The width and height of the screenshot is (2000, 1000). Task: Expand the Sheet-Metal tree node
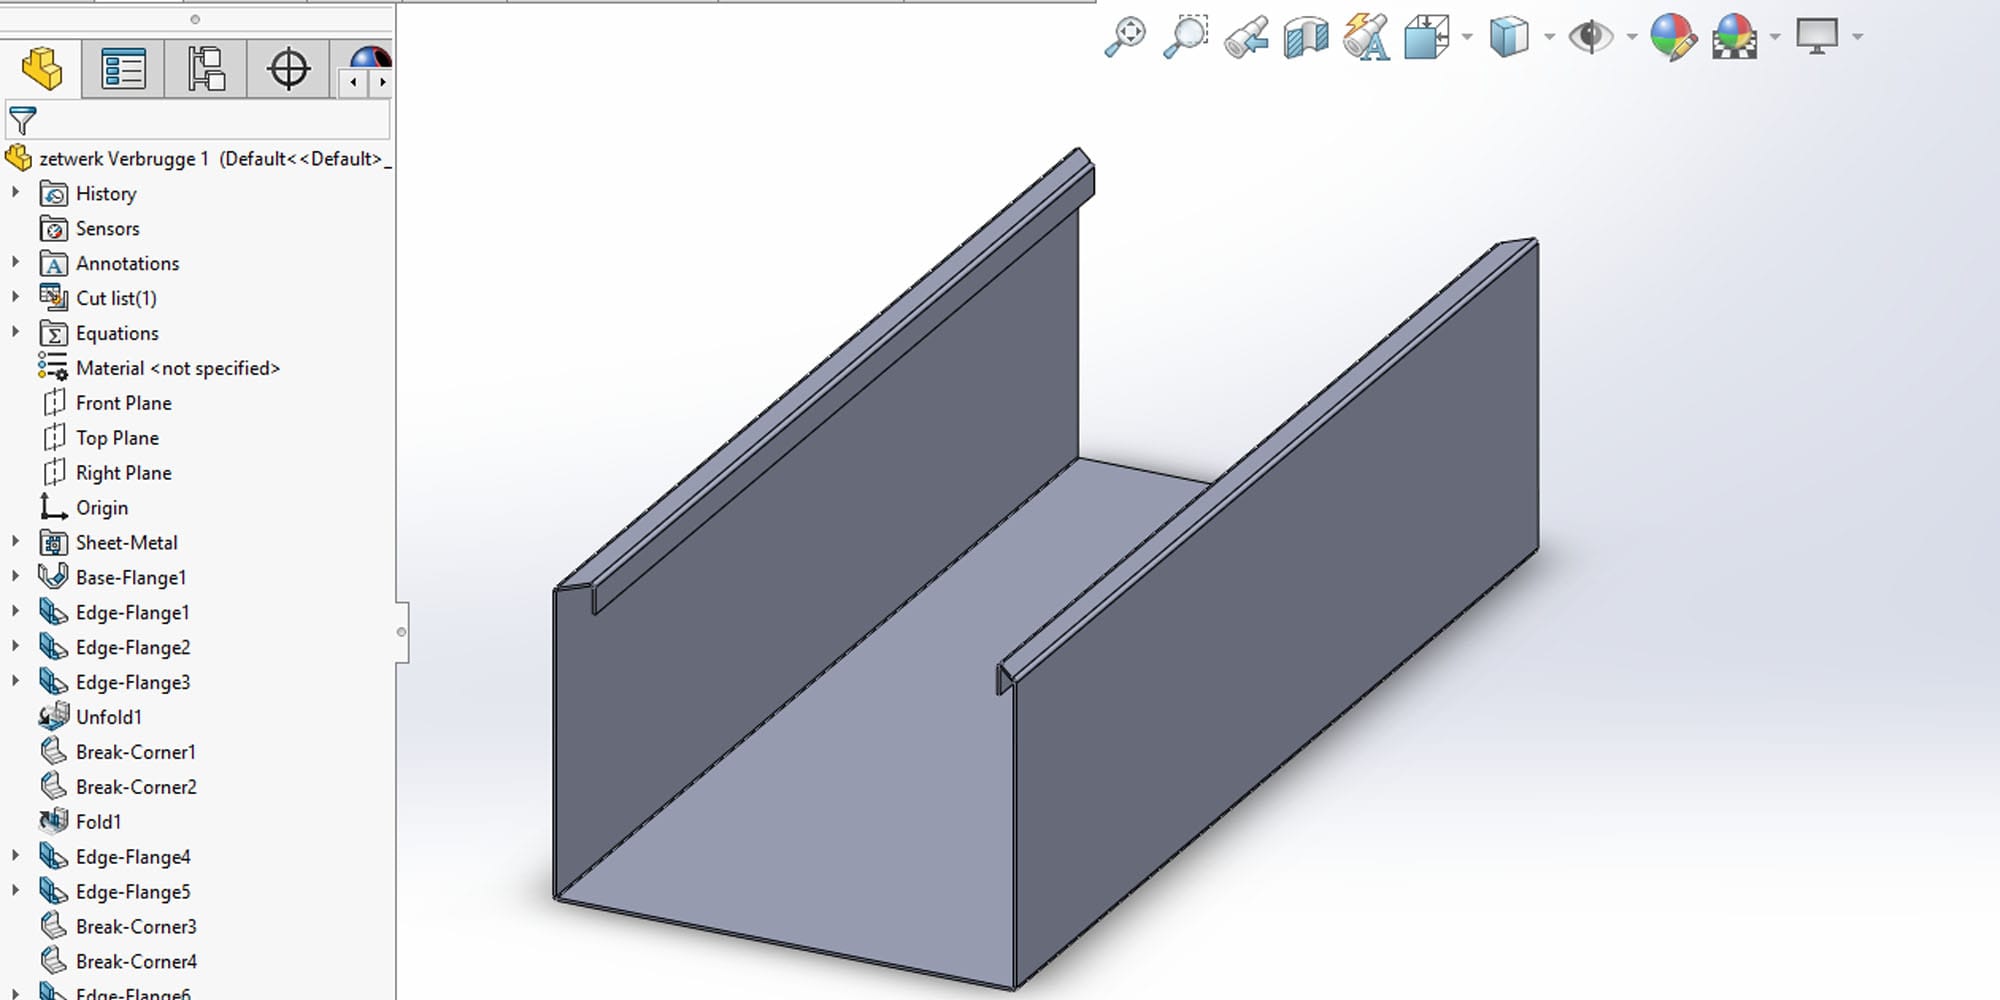pyautogui.click(x=15, y=542)
